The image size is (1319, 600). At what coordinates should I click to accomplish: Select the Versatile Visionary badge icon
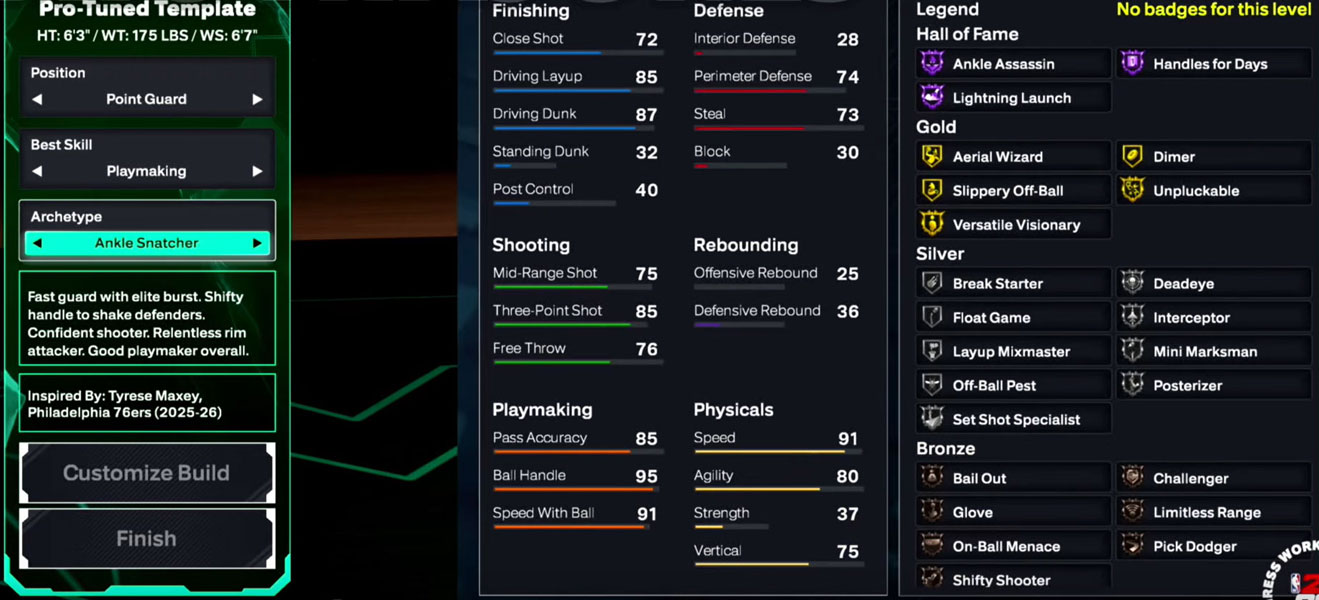tap(932, 224)
